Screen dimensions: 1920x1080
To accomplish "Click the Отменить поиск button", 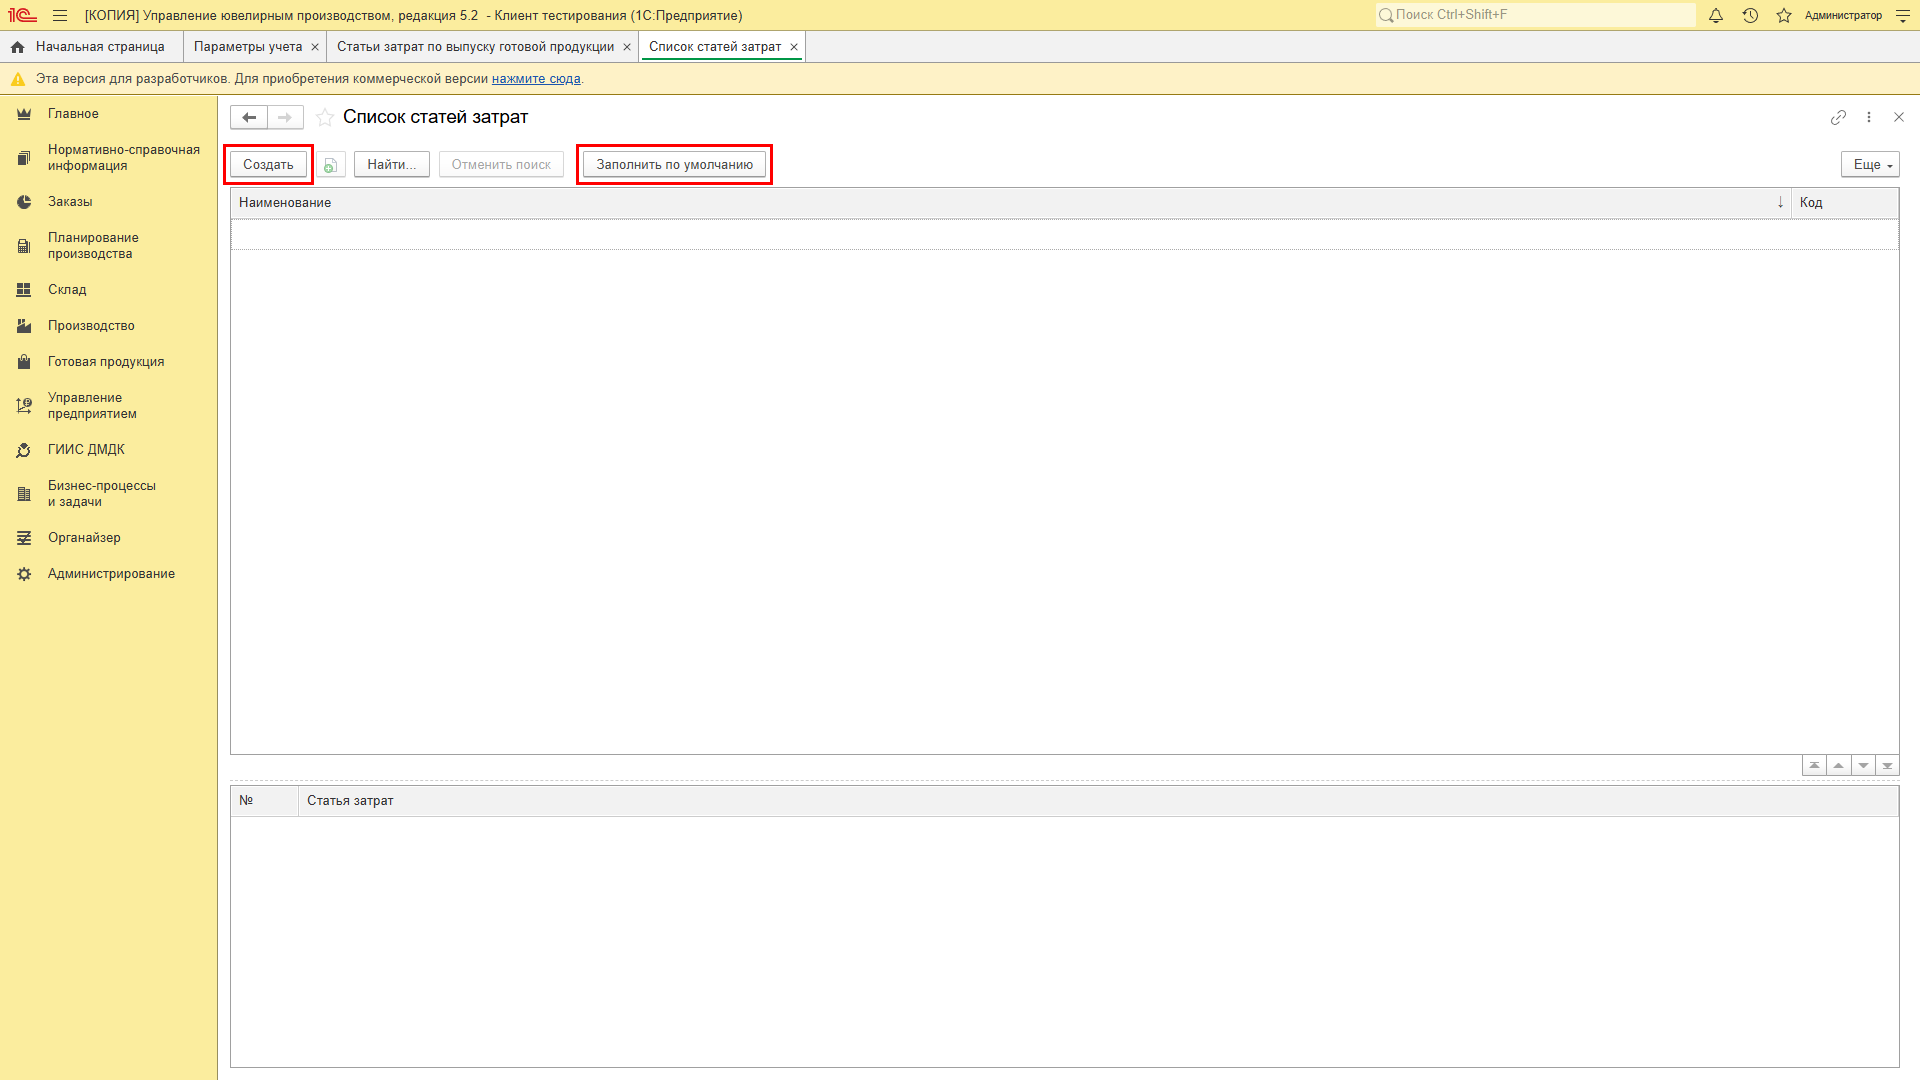I will point(501,165).
